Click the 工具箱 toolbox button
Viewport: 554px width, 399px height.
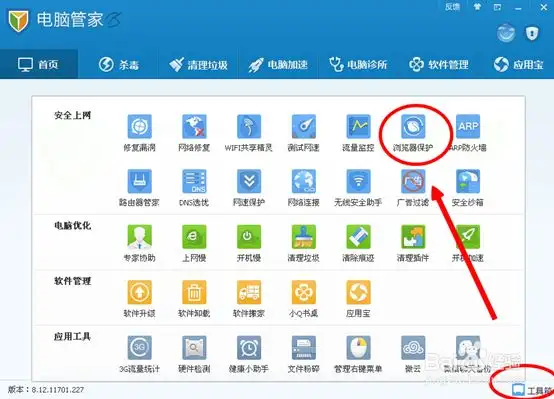[x=532, y=391]
